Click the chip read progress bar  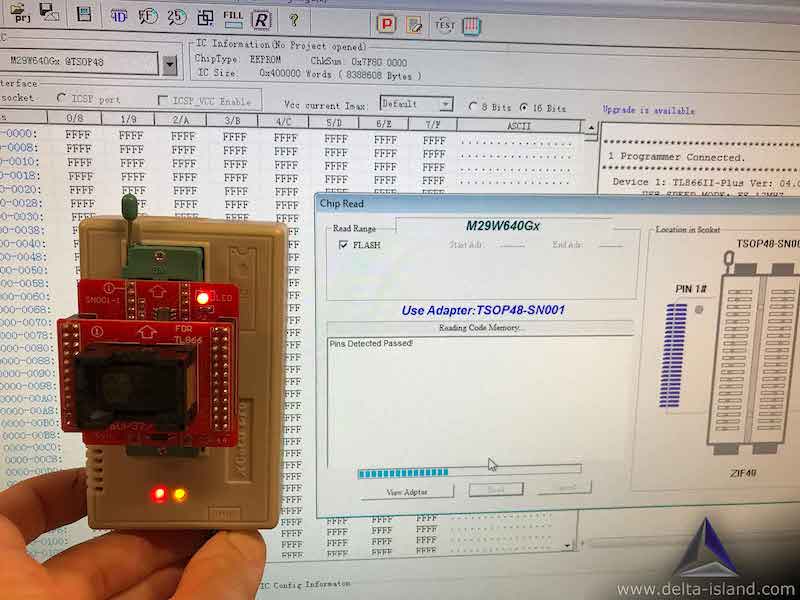(468, 472)
